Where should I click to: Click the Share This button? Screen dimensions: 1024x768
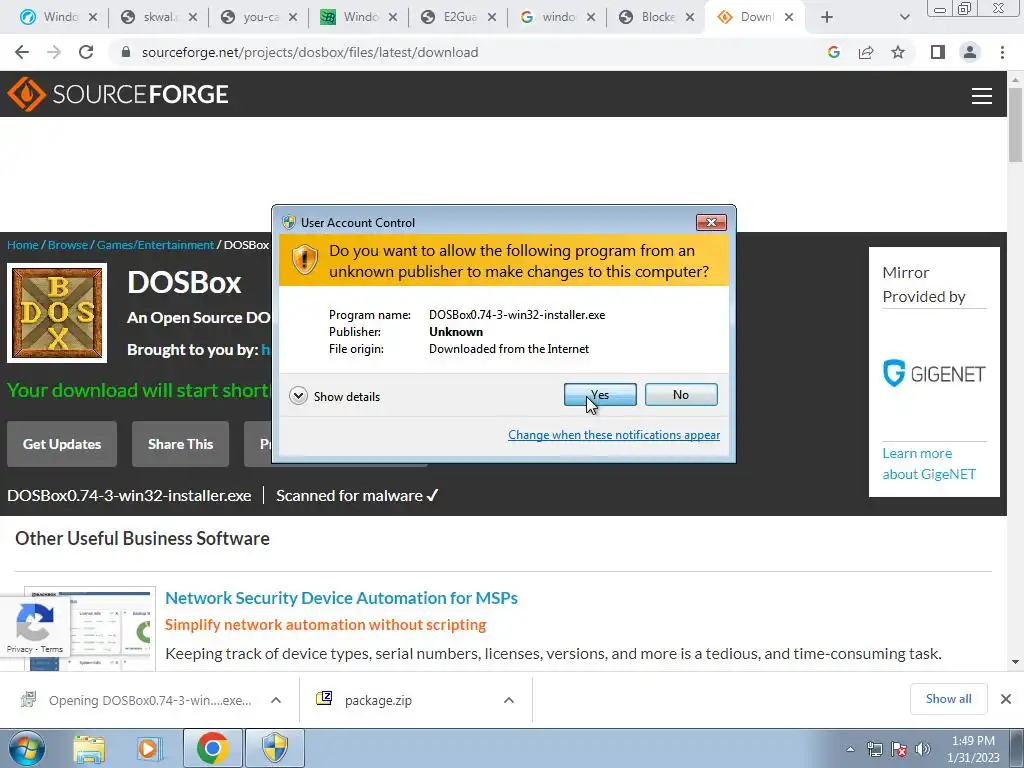(180, 444)
